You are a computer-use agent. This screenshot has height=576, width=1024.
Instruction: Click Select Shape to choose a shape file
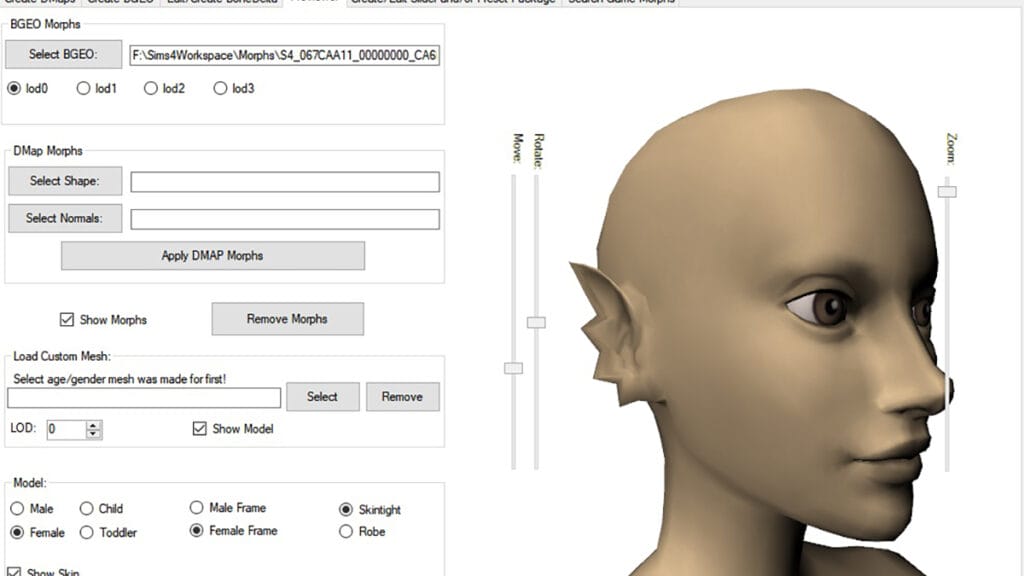(x=64, y=180)
